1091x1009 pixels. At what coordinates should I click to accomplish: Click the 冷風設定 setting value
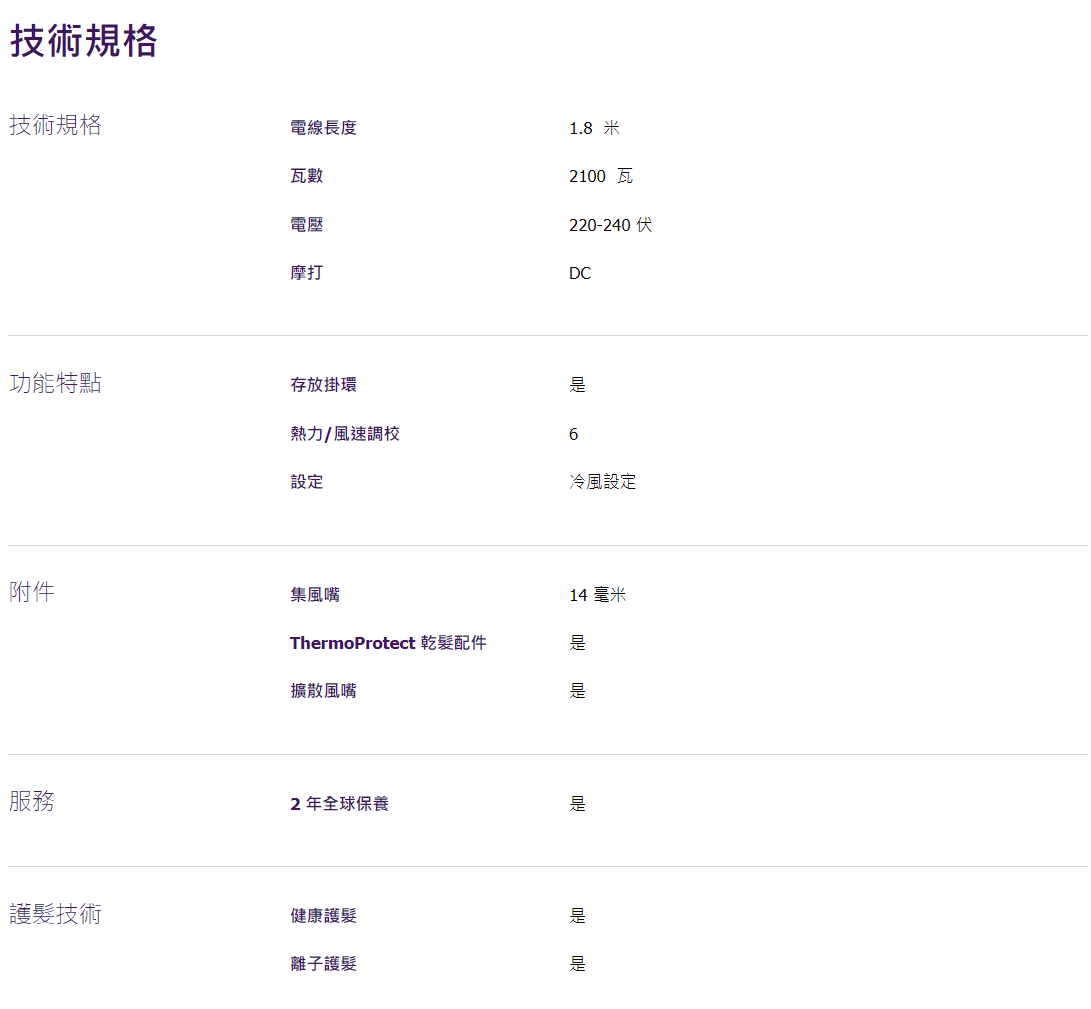pos(603,482)
